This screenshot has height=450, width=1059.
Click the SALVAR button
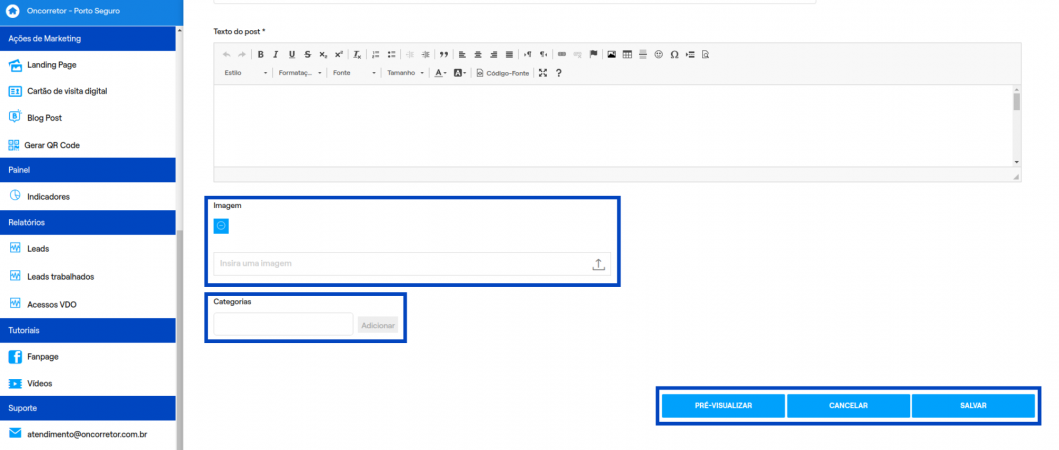coord(973,406)
